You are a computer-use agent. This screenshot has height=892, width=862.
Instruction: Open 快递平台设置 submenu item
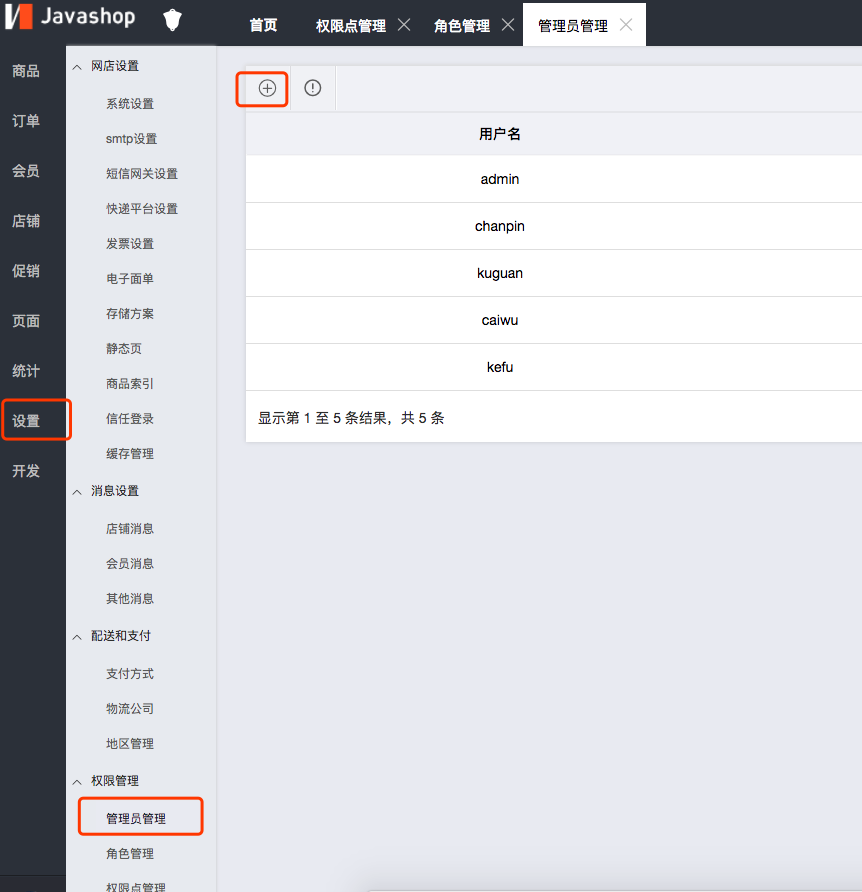click(x=142, y=209)
